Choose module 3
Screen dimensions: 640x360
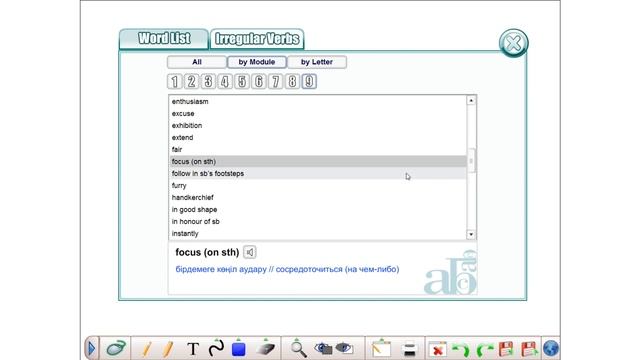(208, 82)
